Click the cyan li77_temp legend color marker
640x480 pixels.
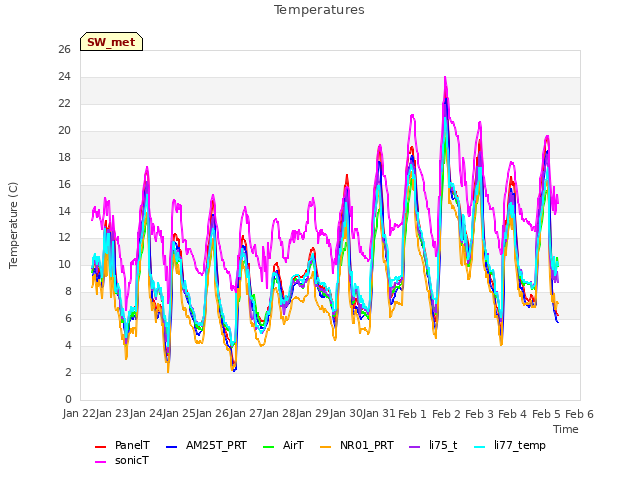pos(480,447)
